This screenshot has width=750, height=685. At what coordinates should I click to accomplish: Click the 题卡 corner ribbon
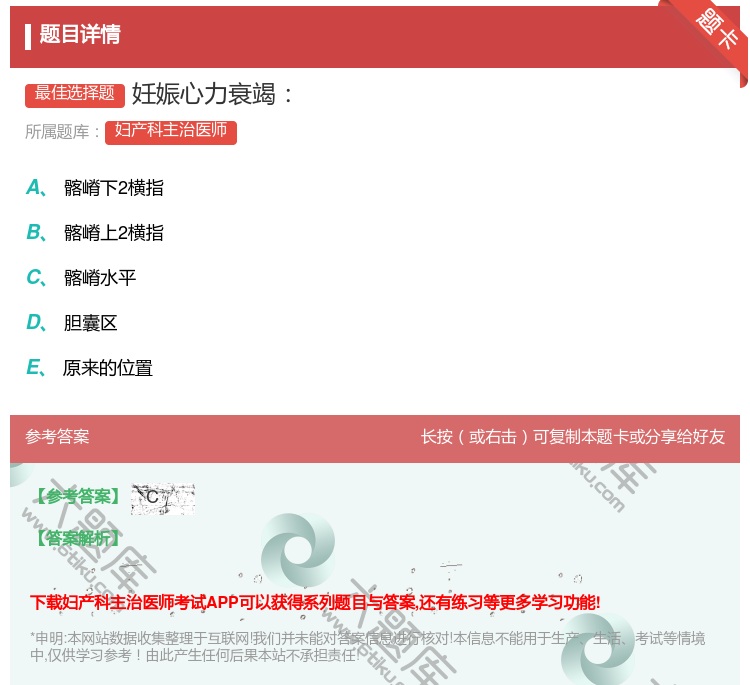pyautogui.click(x=716, y=30)
